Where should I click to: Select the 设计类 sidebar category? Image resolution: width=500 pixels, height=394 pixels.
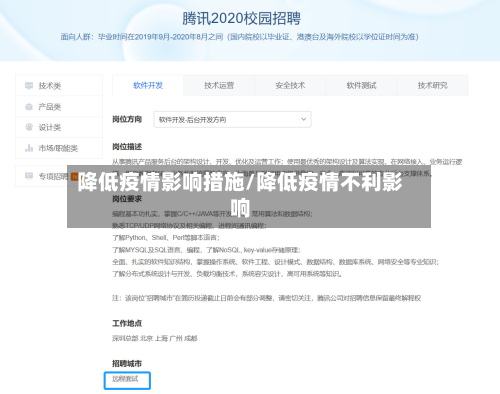tap(59, 127)
